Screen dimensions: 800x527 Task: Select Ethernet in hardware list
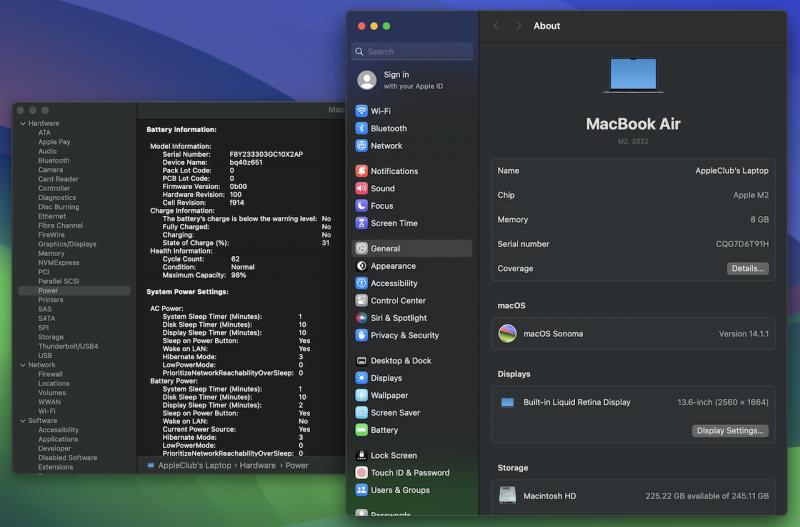[52, 216]
